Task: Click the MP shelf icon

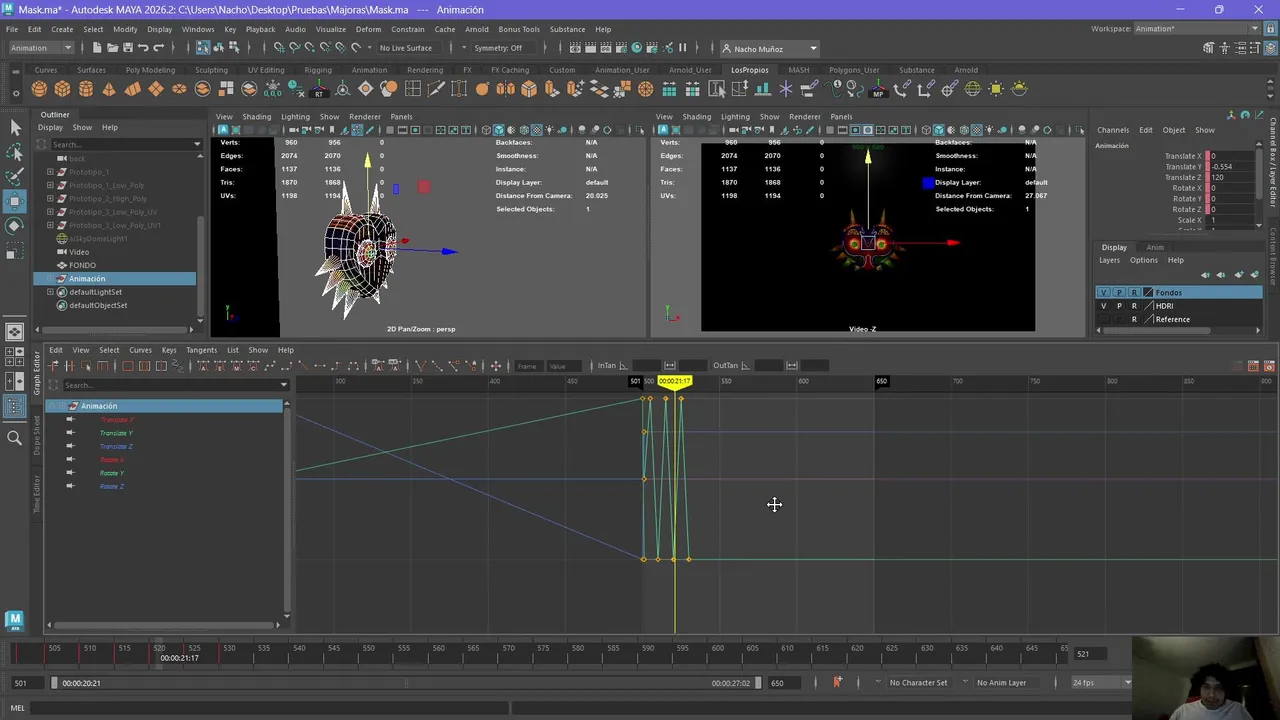Action: click(x=878, y=89)
